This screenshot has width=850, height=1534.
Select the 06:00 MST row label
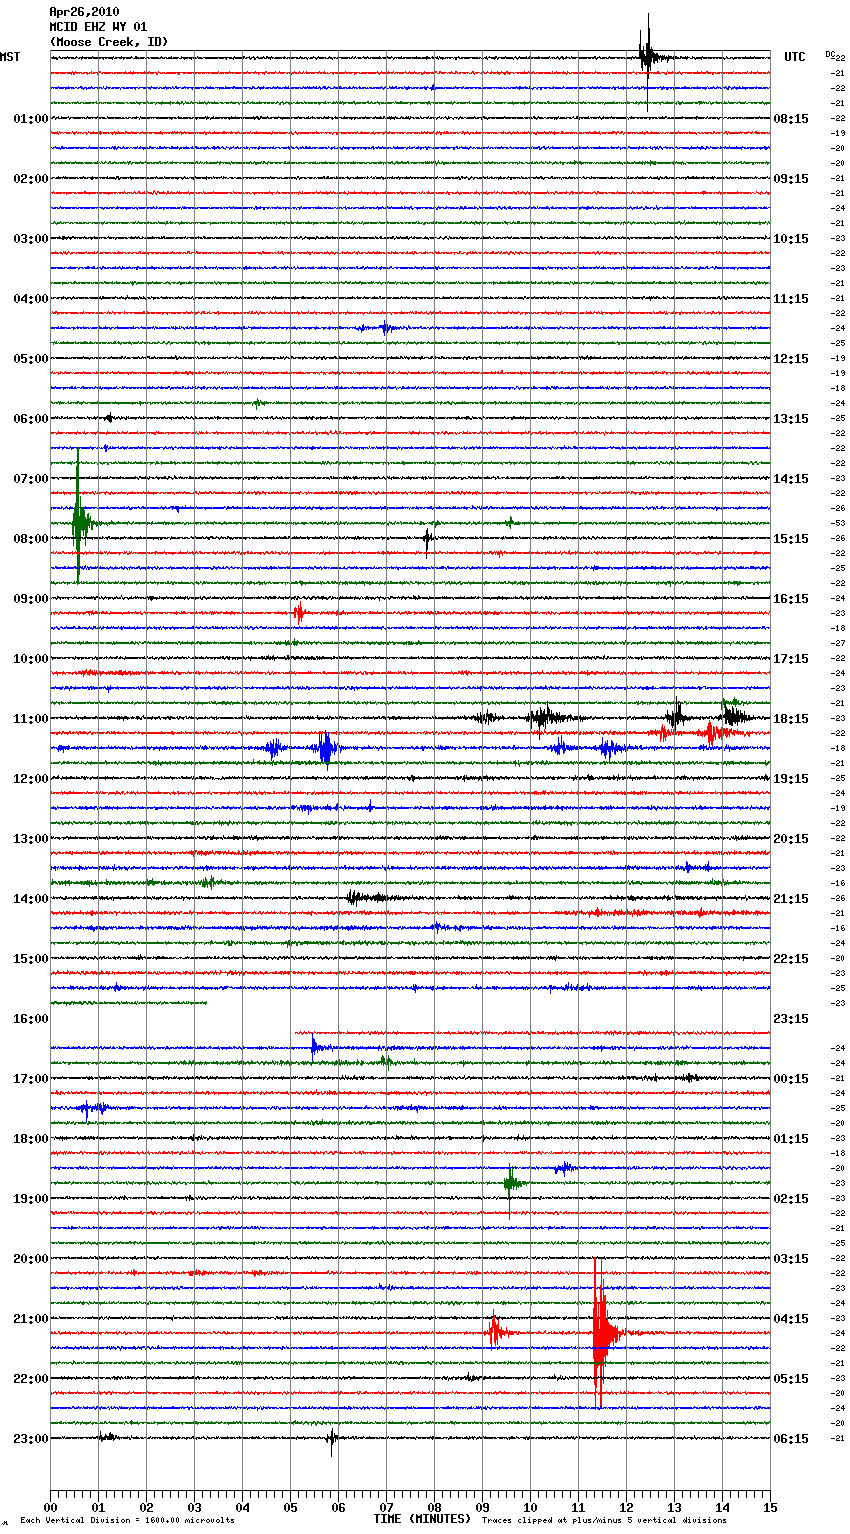click(30, 419)
